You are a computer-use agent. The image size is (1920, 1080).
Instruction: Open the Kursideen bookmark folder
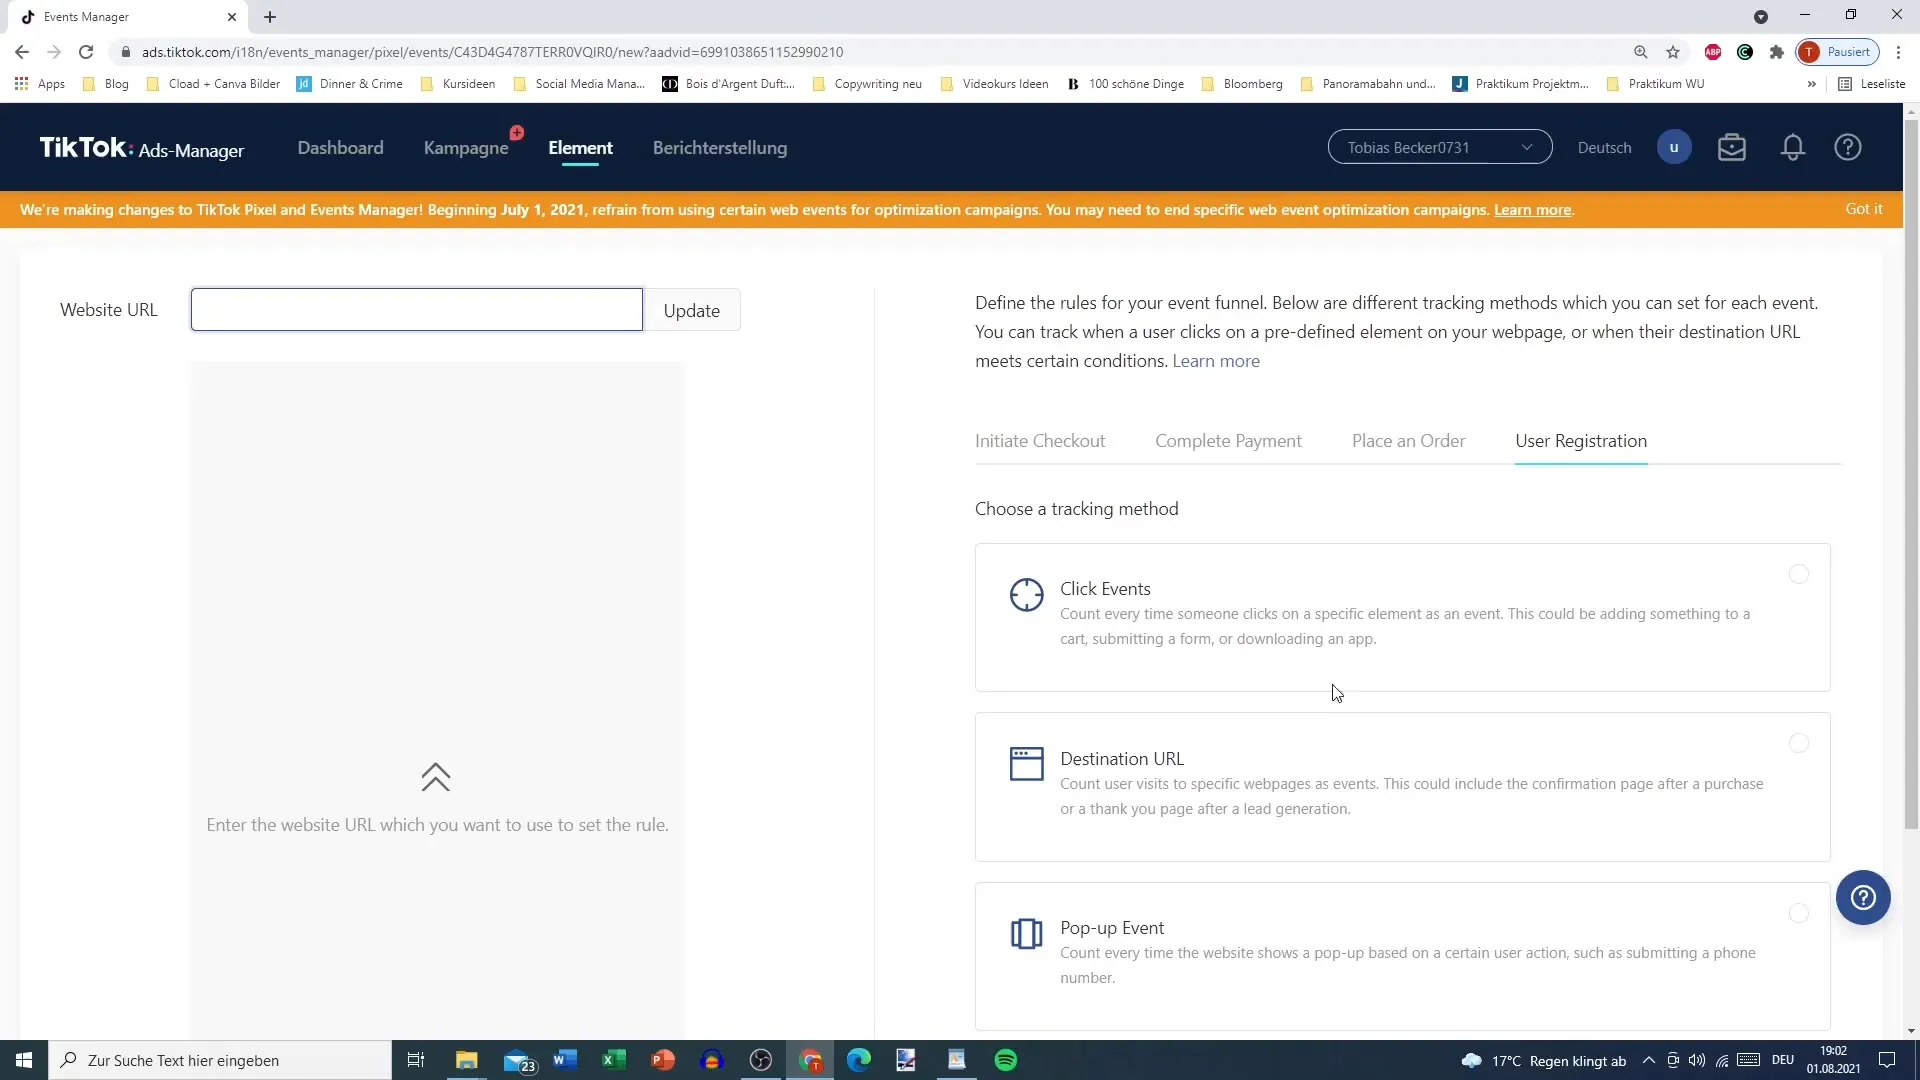click(458, 84)
